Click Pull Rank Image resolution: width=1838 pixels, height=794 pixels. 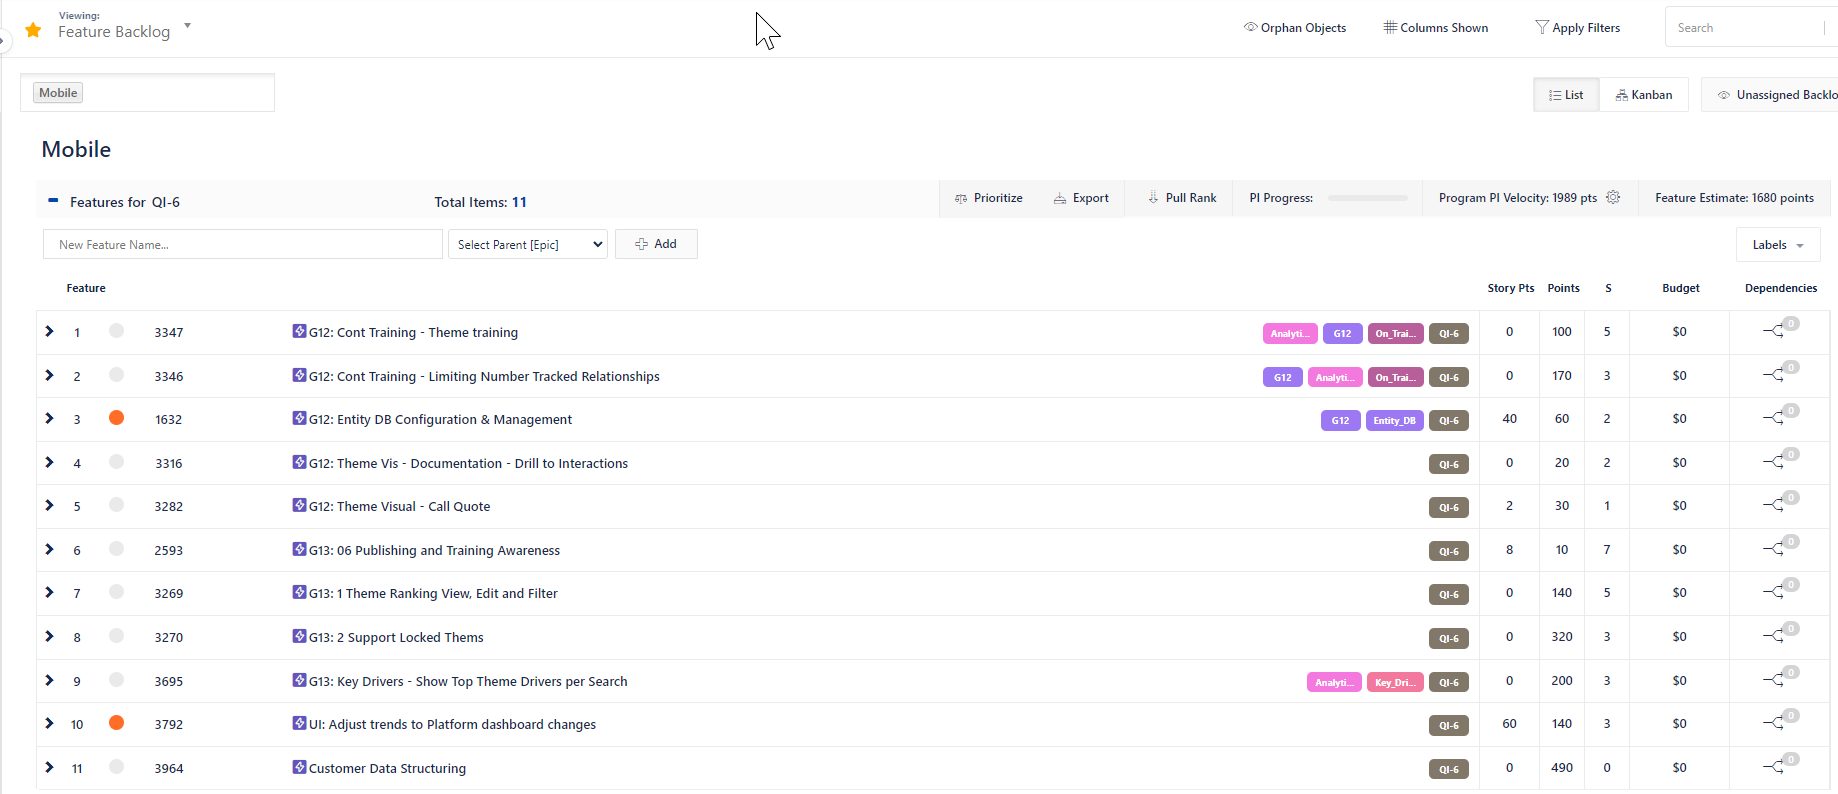pyautogui.click(x=1182, y=198)
